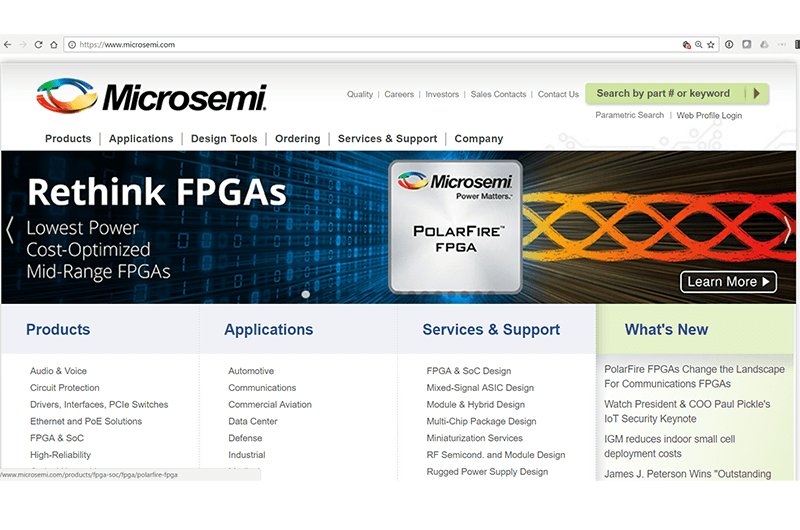
Task: Open Circuit Protection products
Action: [64, 388]
